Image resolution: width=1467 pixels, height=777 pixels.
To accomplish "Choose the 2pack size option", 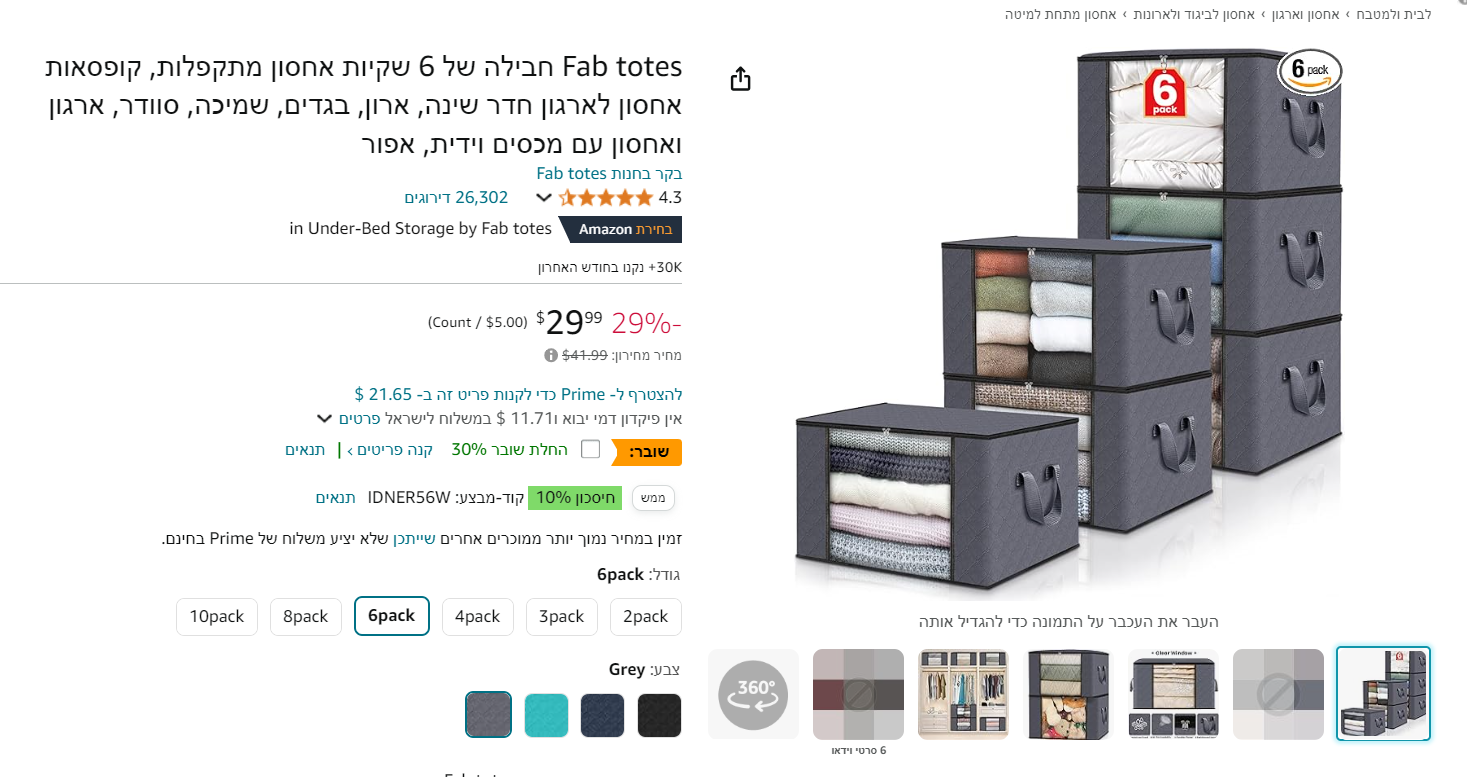I will pyautogui.click(x=646, y=617).
